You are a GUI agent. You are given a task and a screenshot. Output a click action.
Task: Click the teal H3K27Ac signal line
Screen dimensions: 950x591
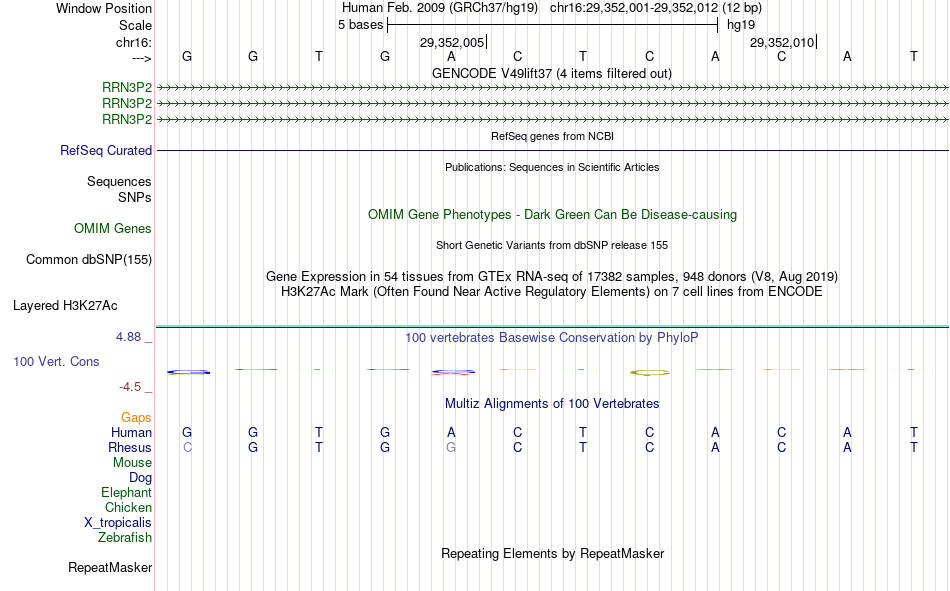coord(553,327)
